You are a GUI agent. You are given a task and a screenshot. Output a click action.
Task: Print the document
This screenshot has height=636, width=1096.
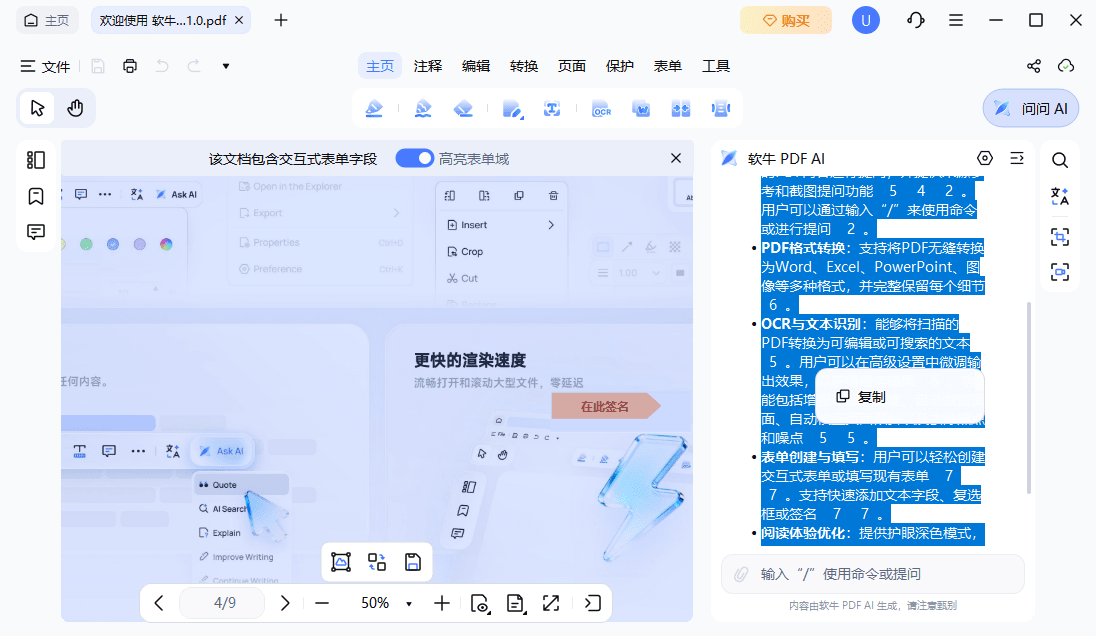pyautogui.click(x=130, y=66)
